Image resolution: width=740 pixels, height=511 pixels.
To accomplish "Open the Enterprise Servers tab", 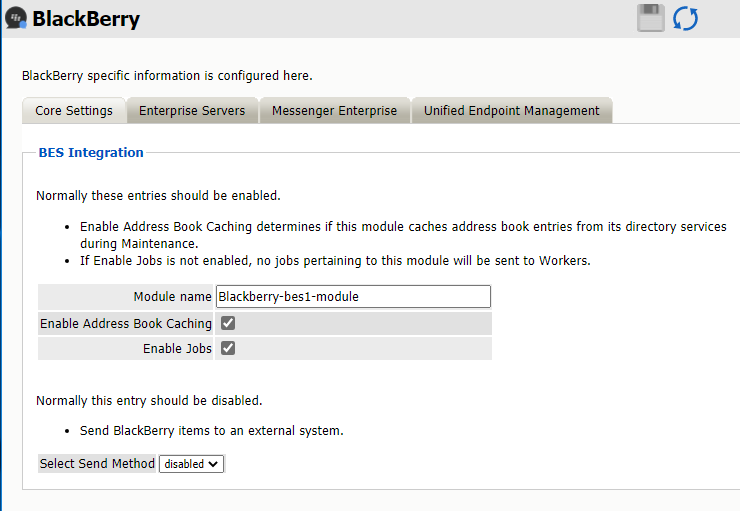I will click(x=192, y=111).
